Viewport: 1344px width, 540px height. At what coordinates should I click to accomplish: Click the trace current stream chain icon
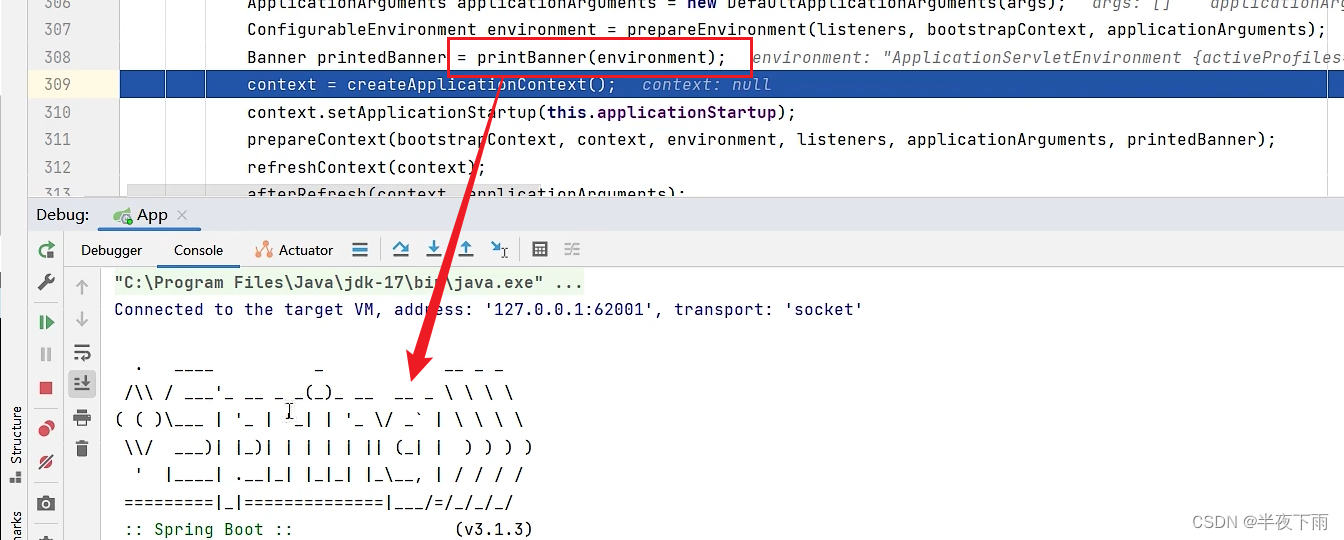pyautogui.click(x=572, y=249)
